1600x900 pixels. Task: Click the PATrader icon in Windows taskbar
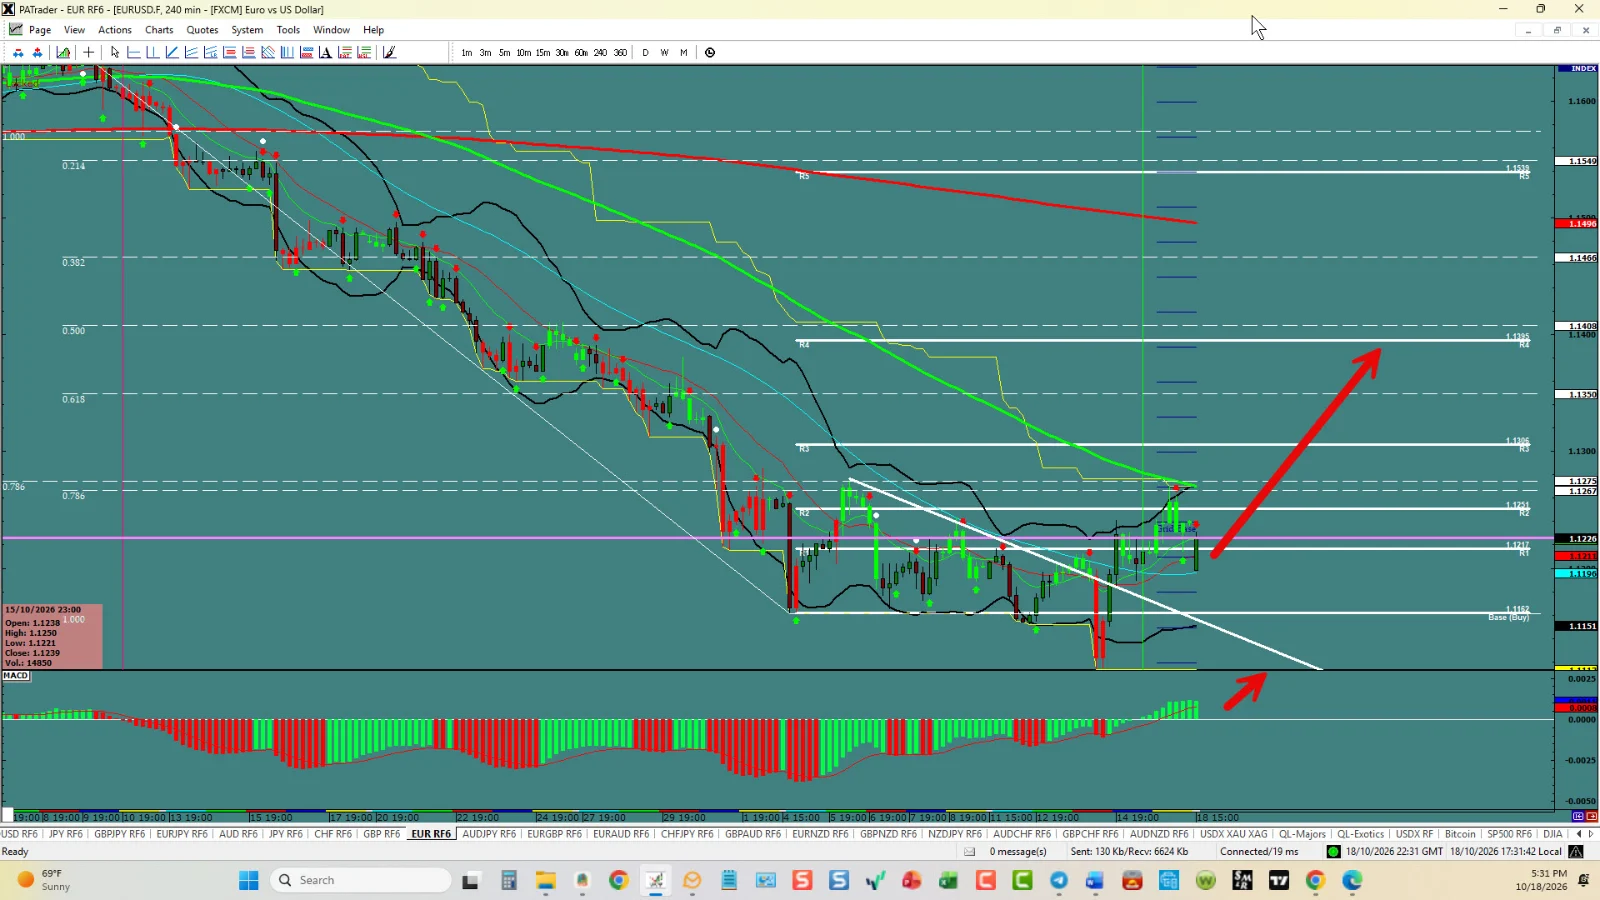[655, 880]
